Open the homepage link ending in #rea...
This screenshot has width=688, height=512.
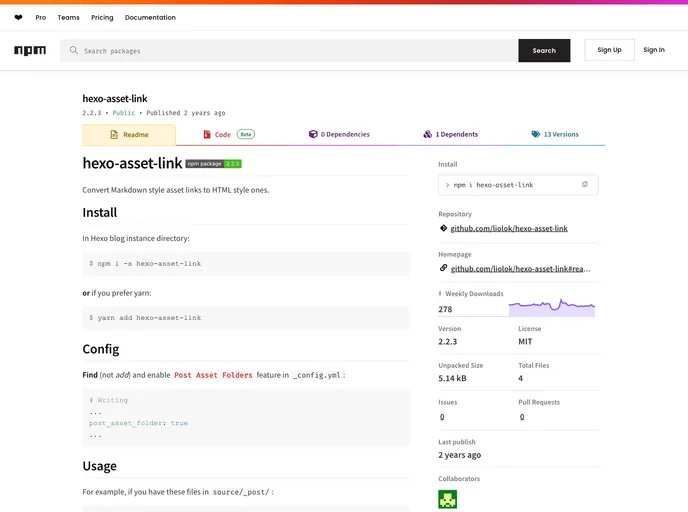click(520, 269)
